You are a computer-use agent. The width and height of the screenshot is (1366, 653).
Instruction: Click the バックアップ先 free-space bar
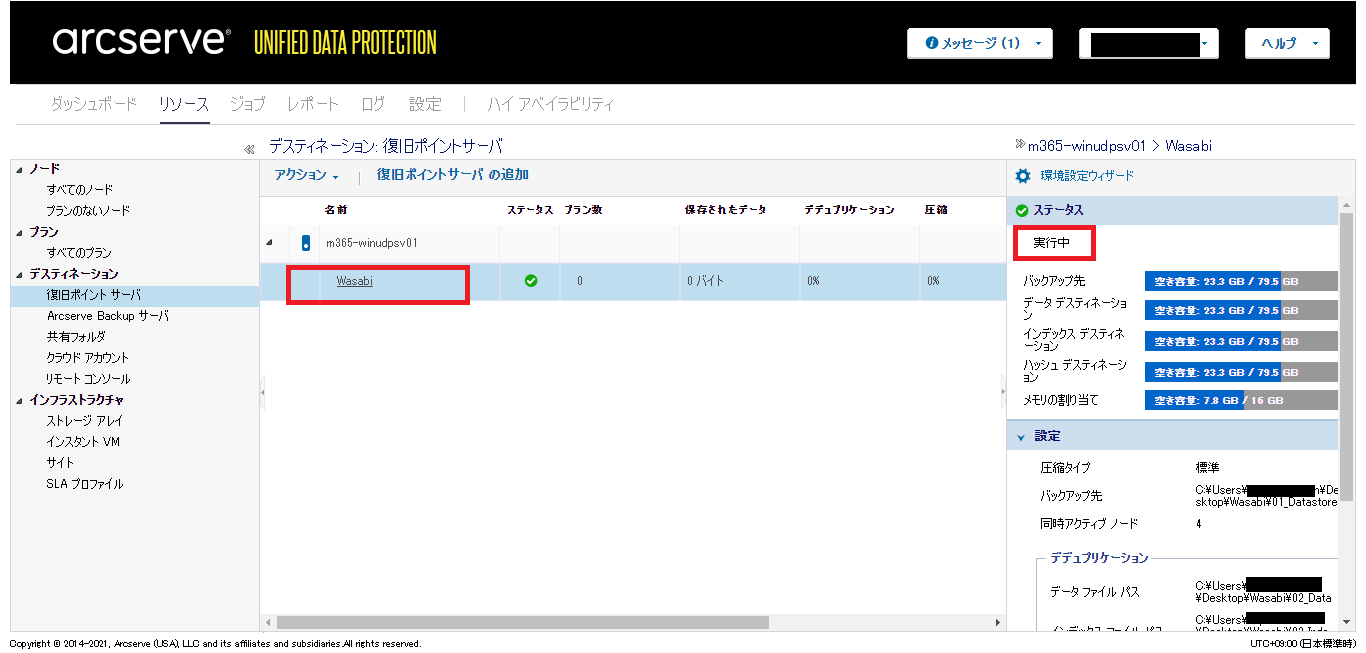[1241, 282]
